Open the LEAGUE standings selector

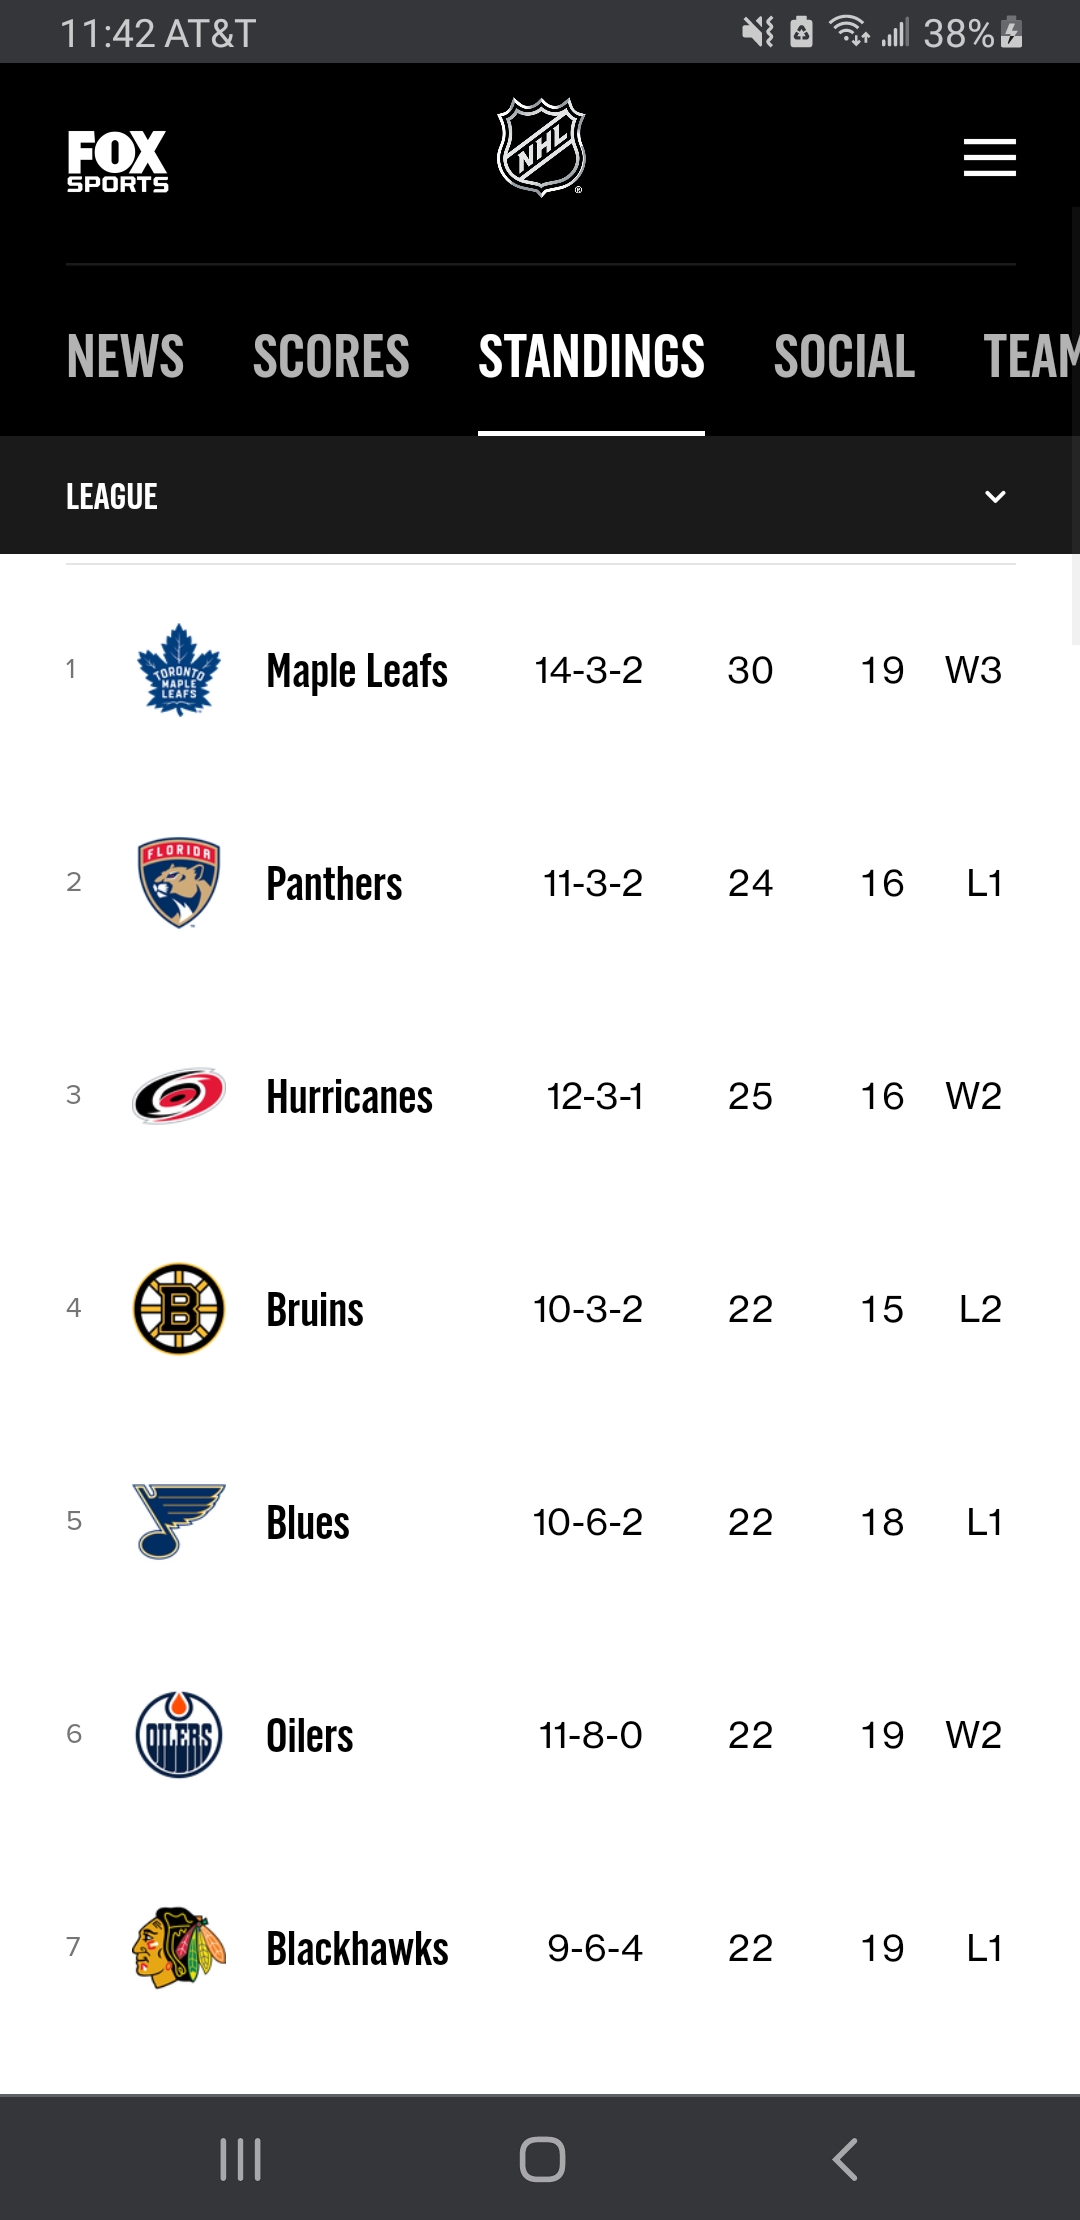[x=540, y=495]
